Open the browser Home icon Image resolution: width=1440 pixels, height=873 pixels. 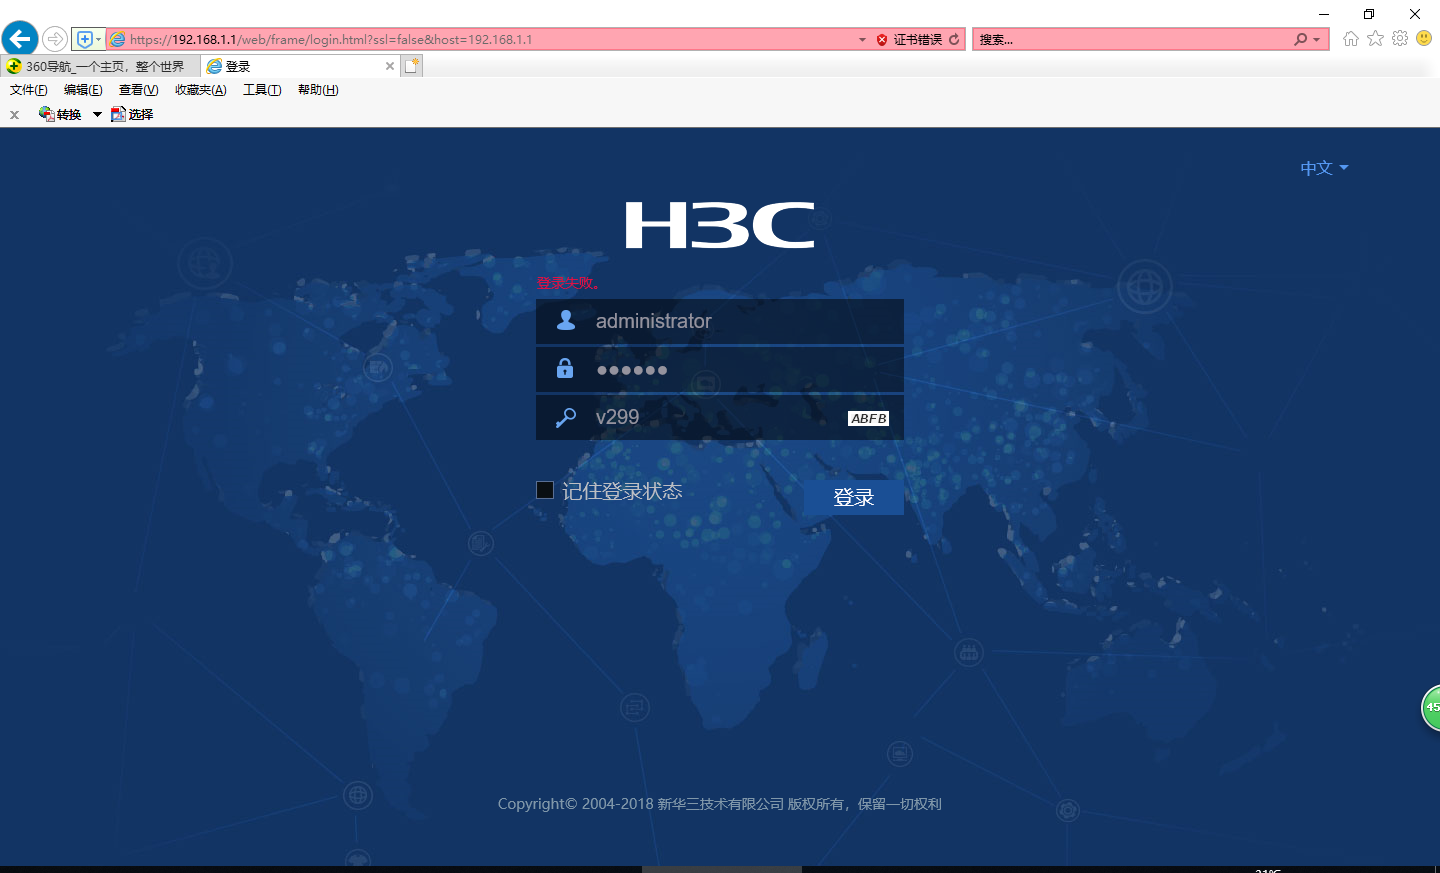(x=1351, y=39)
